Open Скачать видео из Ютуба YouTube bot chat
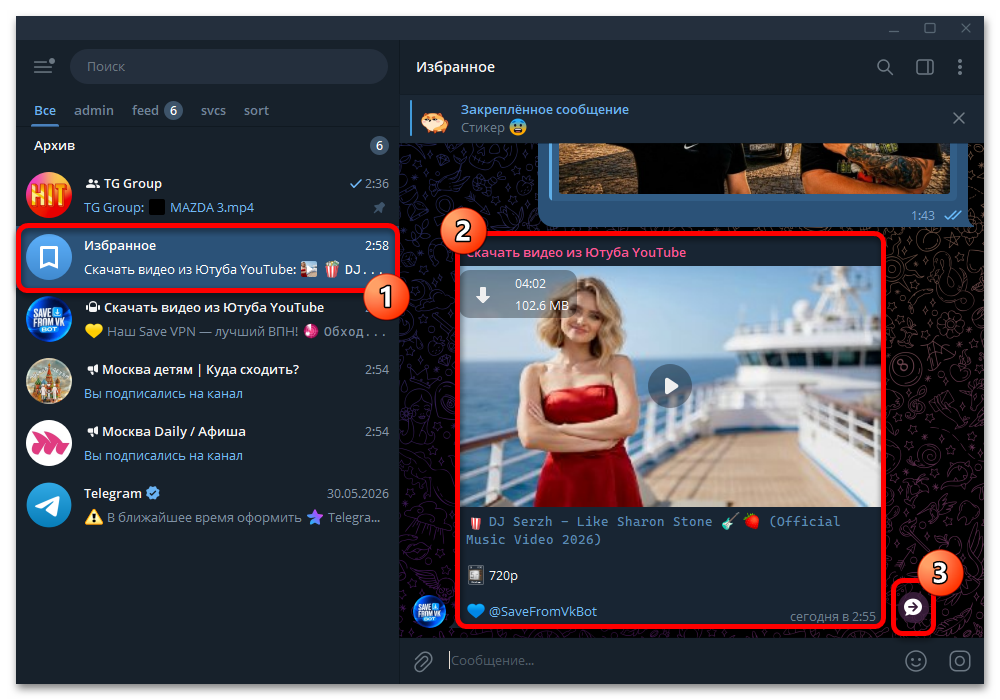This screenshot has height=700, width=1000. pyautogui.click(x=208, y=319)
